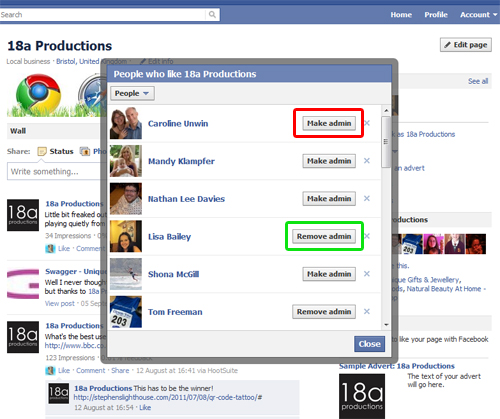500x419 pixels.
Task: Make Caroline Unwin an admin
Action: point(329,123)
